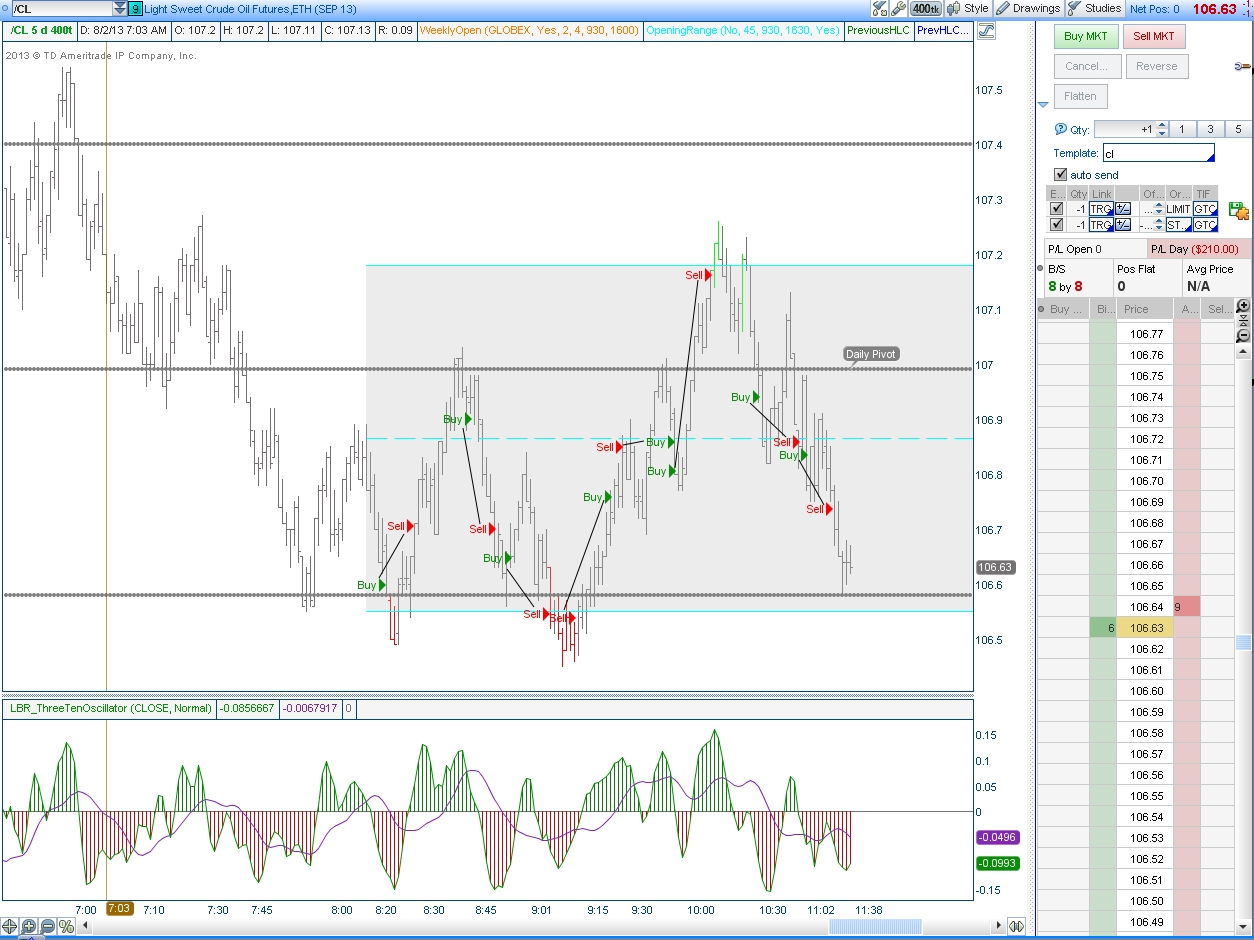Click second row plus/minus offset icon
Viewport: 1254px width, 940px height.
click(1123, 225)
